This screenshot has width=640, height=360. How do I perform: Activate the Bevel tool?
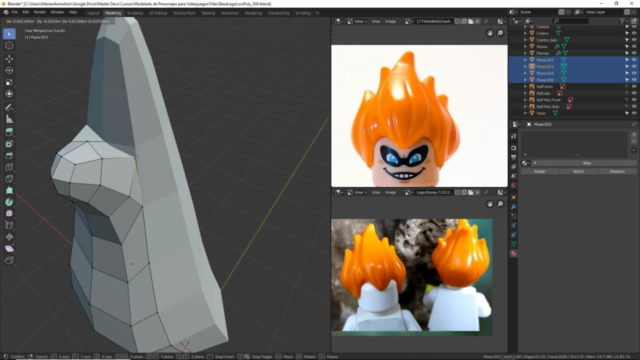[9, 156]
